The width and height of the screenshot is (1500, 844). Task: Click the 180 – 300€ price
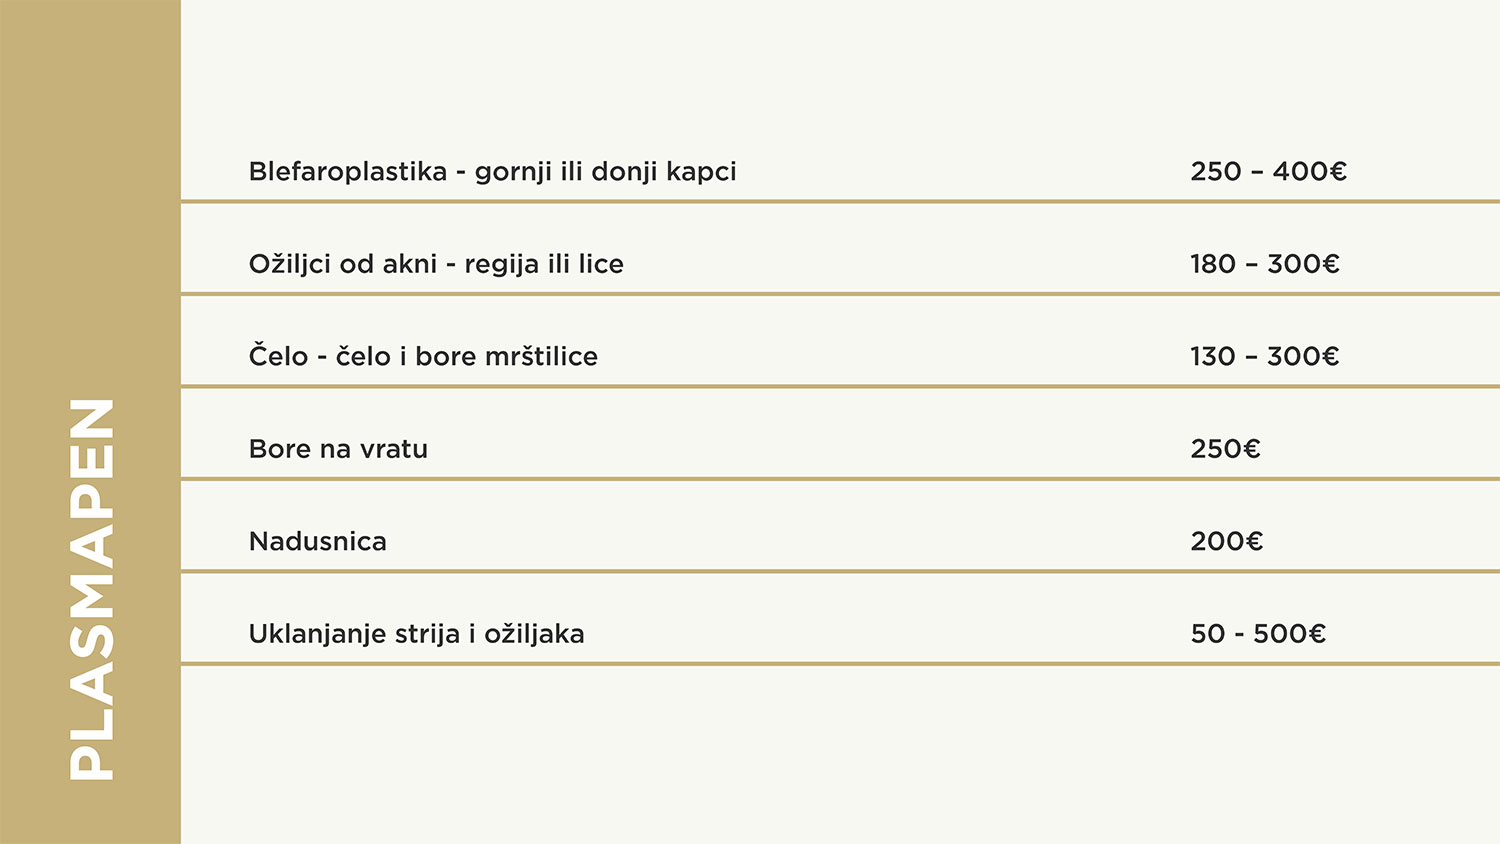coord(1264,264)
